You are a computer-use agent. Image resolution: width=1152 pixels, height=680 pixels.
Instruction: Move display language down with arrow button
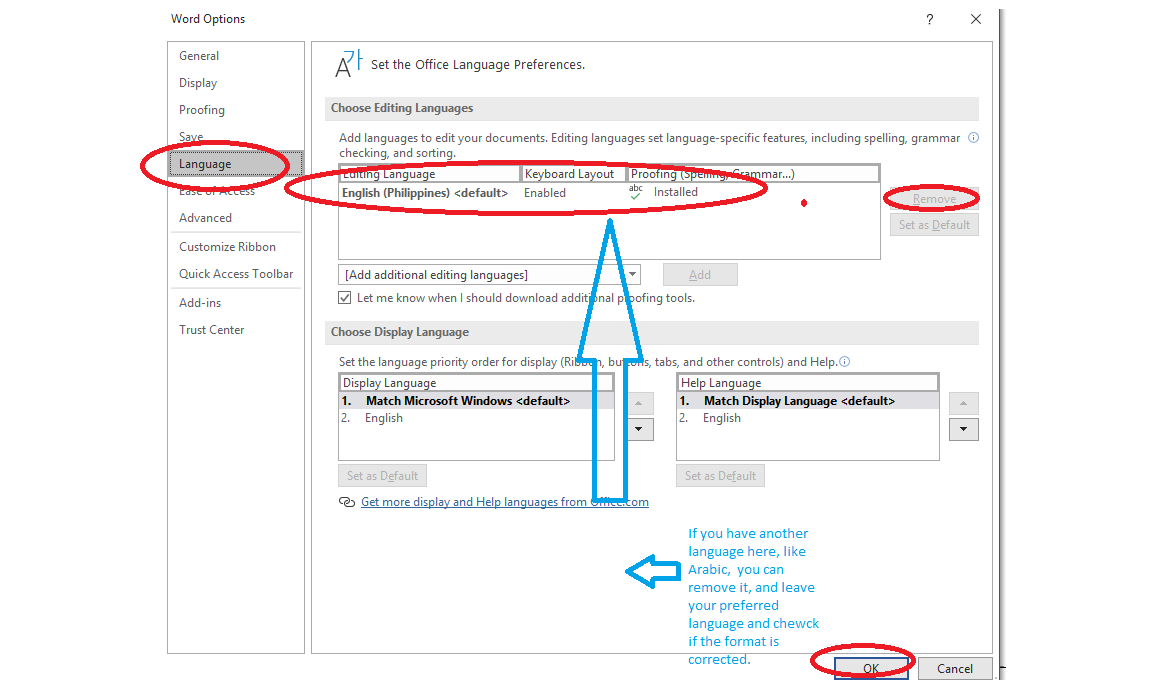[x=638, y=429]
